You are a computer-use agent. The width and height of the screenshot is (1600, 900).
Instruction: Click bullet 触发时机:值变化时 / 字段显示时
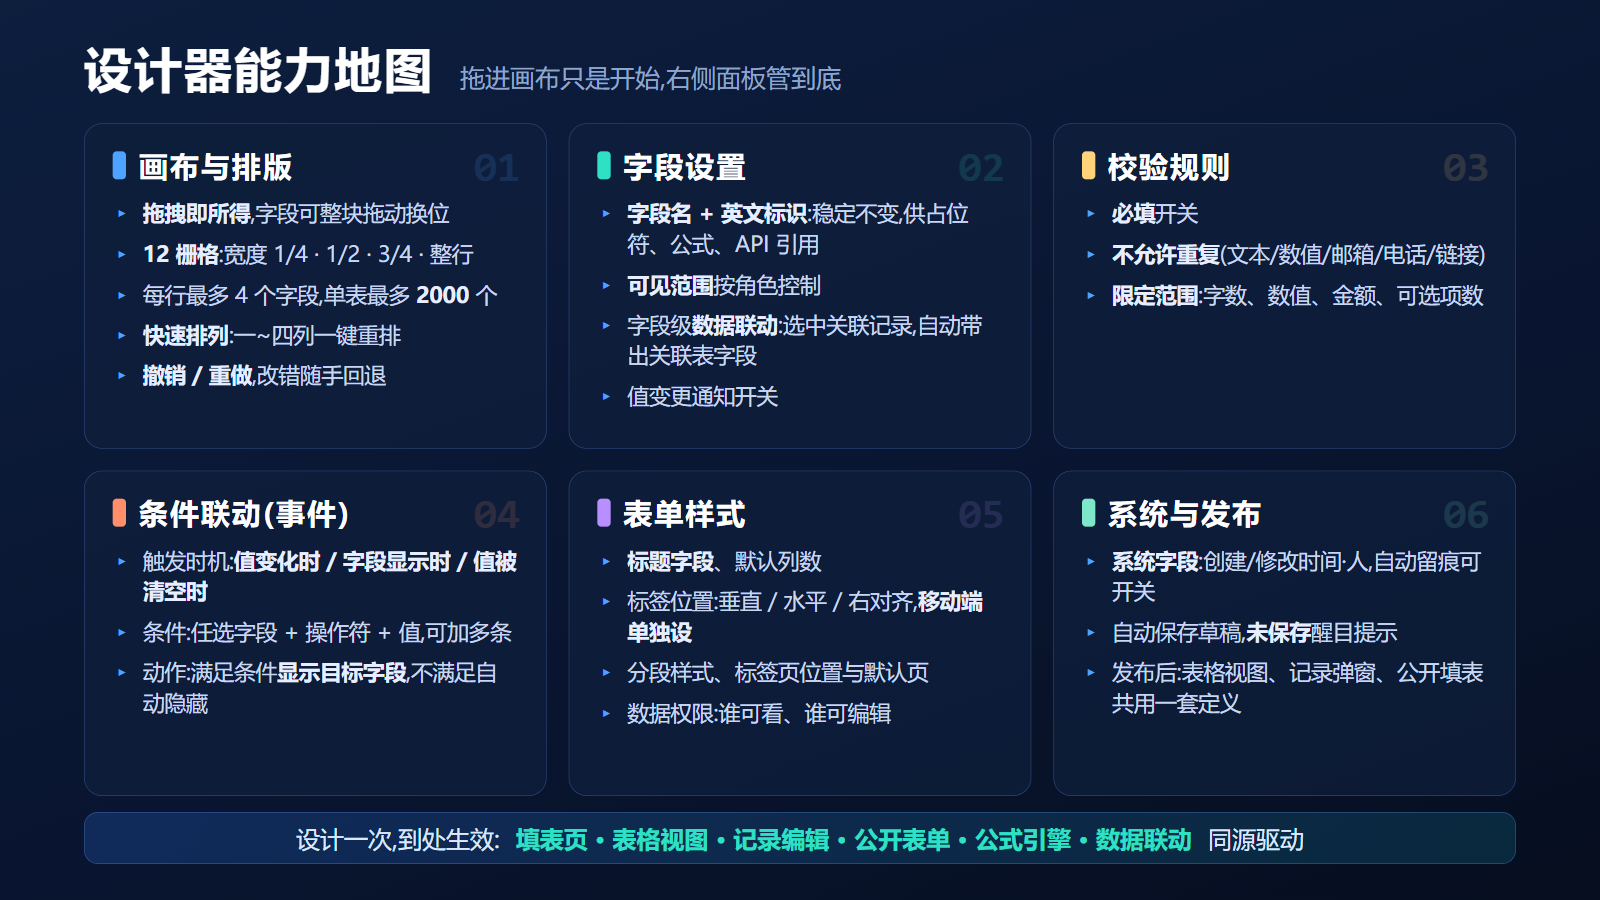(x=330, y=577)
